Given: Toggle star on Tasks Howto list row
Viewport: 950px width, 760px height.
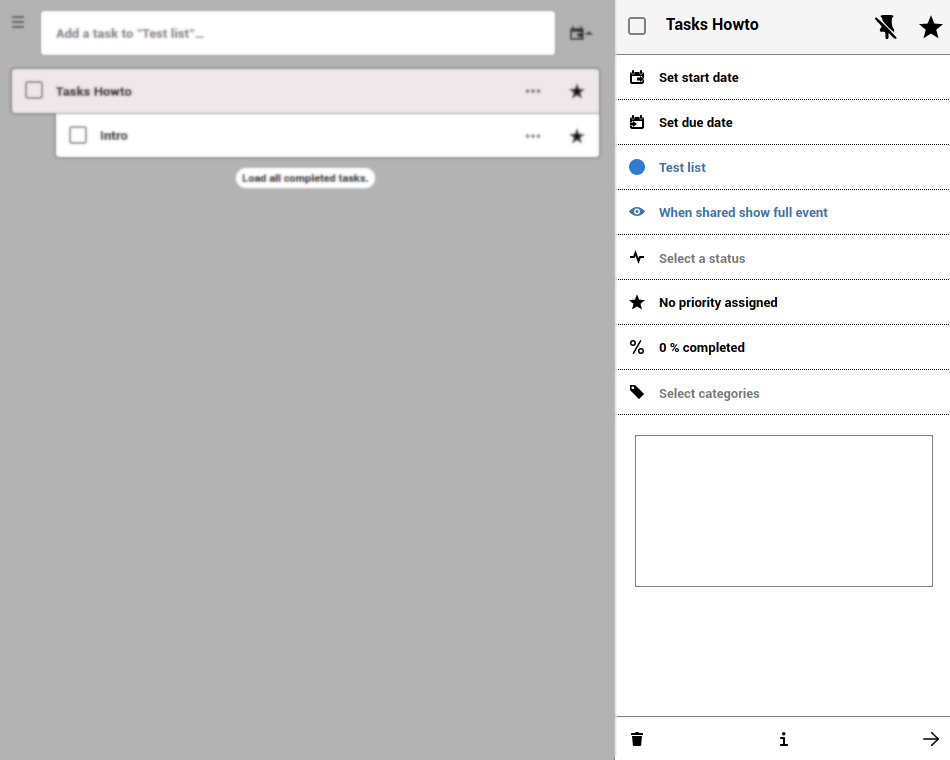Looking at the screenshot, I should [x=577, y=92].
